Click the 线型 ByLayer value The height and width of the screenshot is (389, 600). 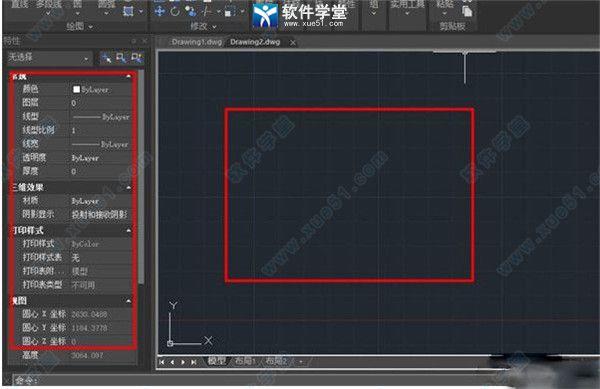tap(101, 117)
